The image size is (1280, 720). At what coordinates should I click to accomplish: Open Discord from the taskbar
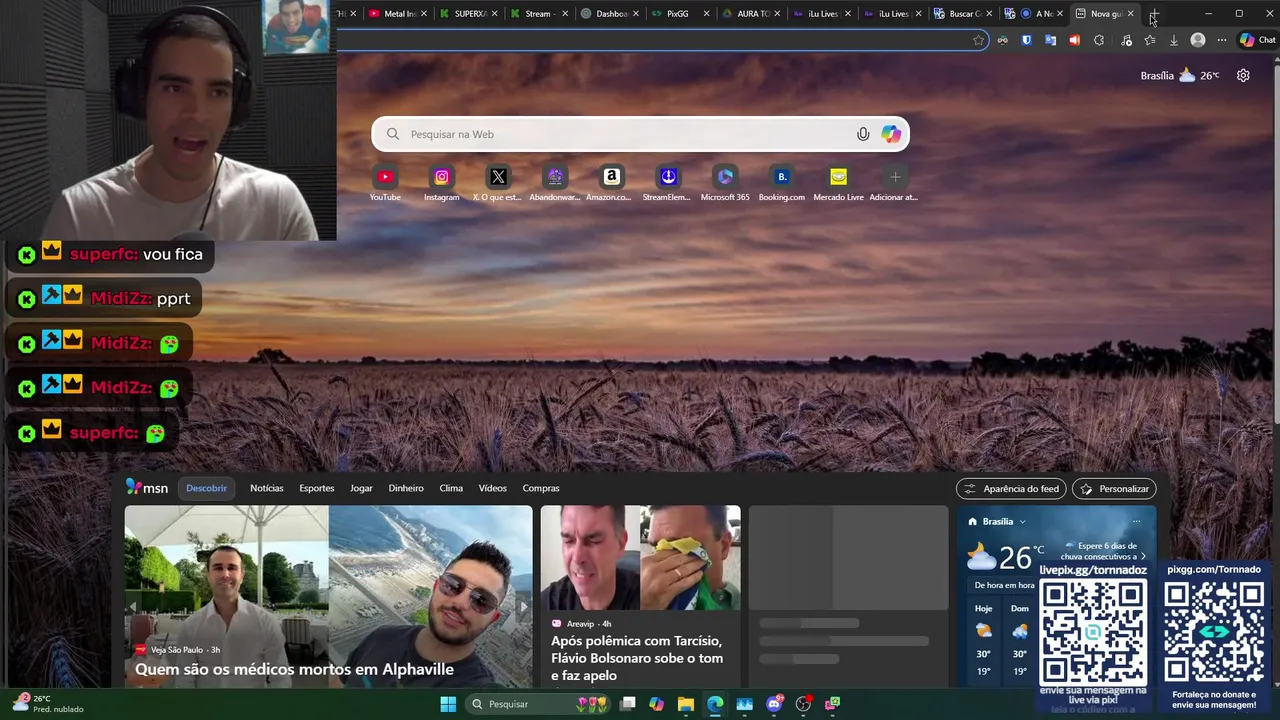773,704
